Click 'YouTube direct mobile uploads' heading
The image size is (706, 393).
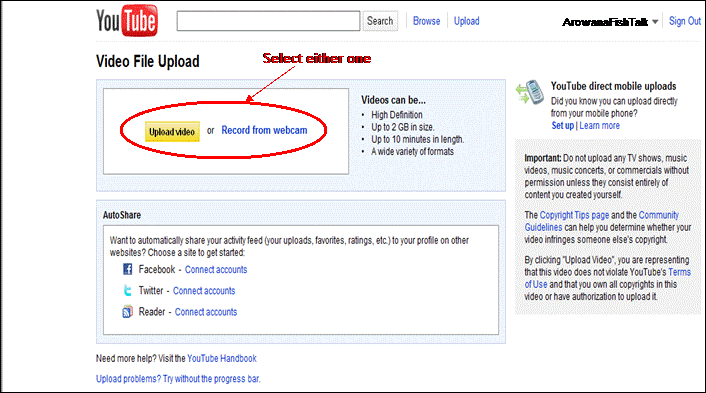click(614, 86)
